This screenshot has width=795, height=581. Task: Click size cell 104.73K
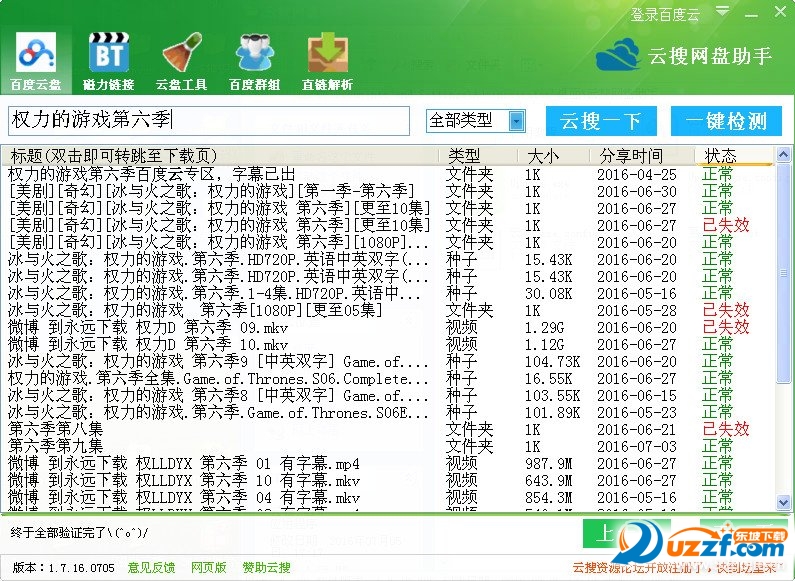[x=552, y=362]
